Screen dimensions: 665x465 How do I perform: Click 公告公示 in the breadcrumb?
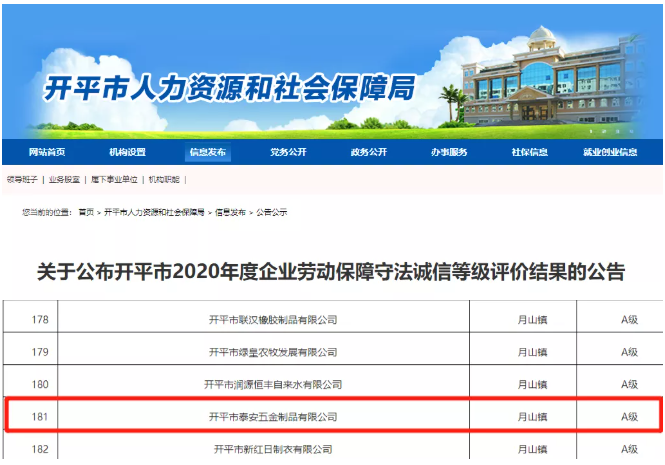coord(272,213)
